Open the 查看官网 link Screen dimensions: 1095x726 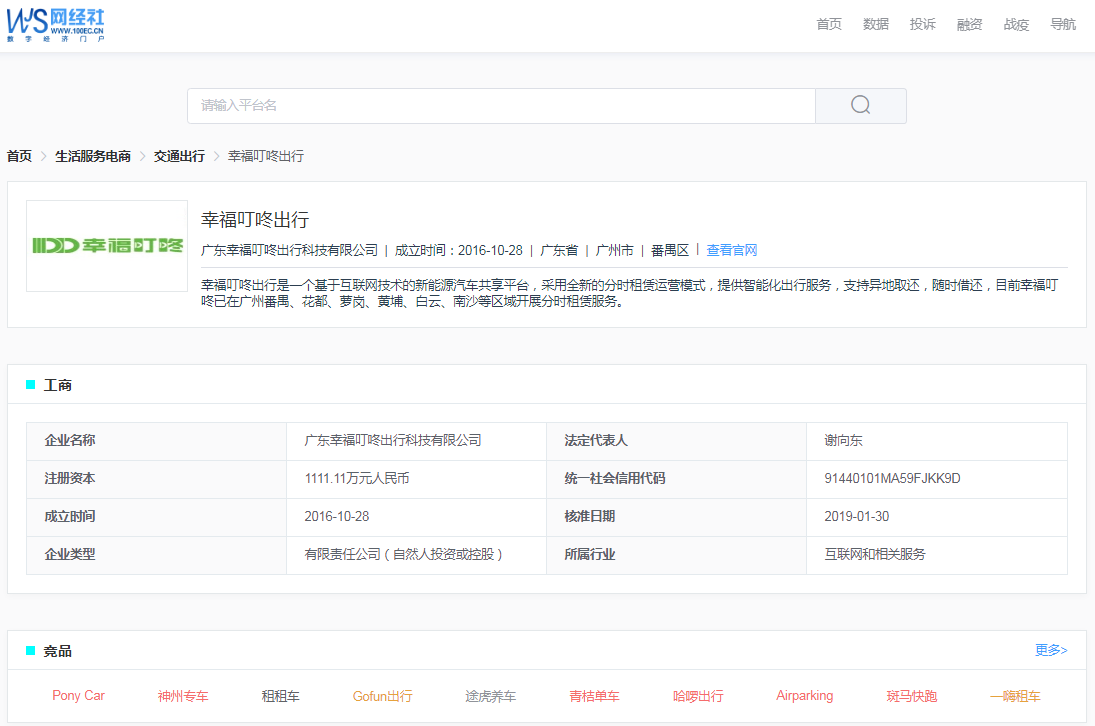click(x=732, y=250)
